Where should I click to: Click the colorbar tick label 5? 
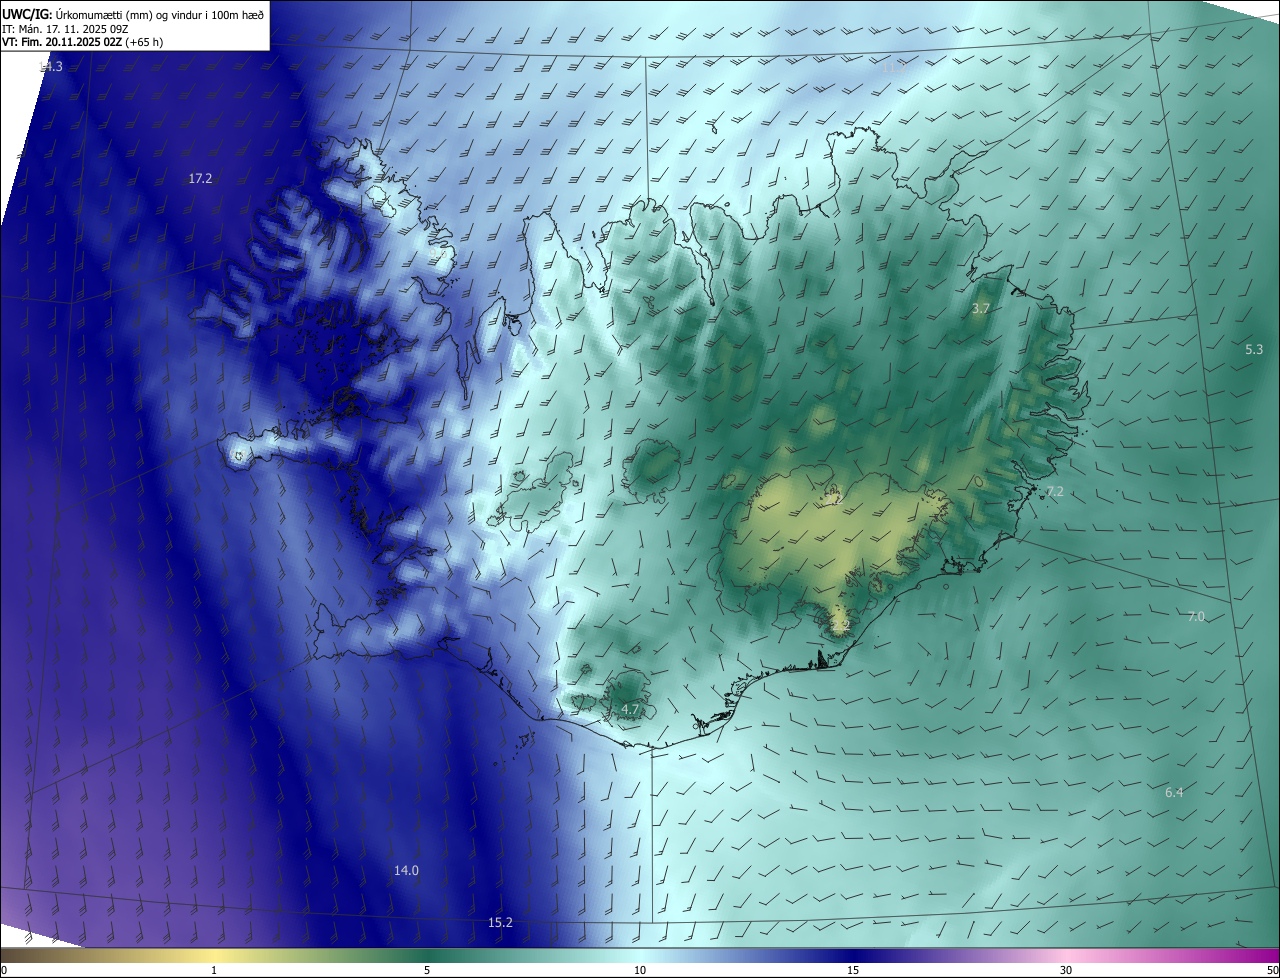427,970
